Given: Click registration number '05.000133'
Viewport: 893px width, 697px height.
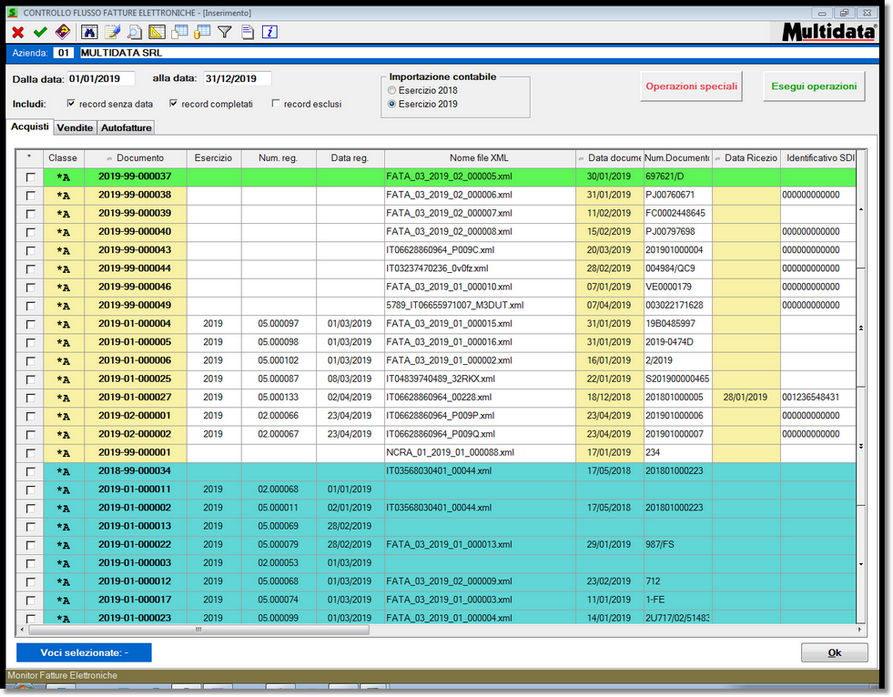Looking at the screenshot, I should click(278, 397).
